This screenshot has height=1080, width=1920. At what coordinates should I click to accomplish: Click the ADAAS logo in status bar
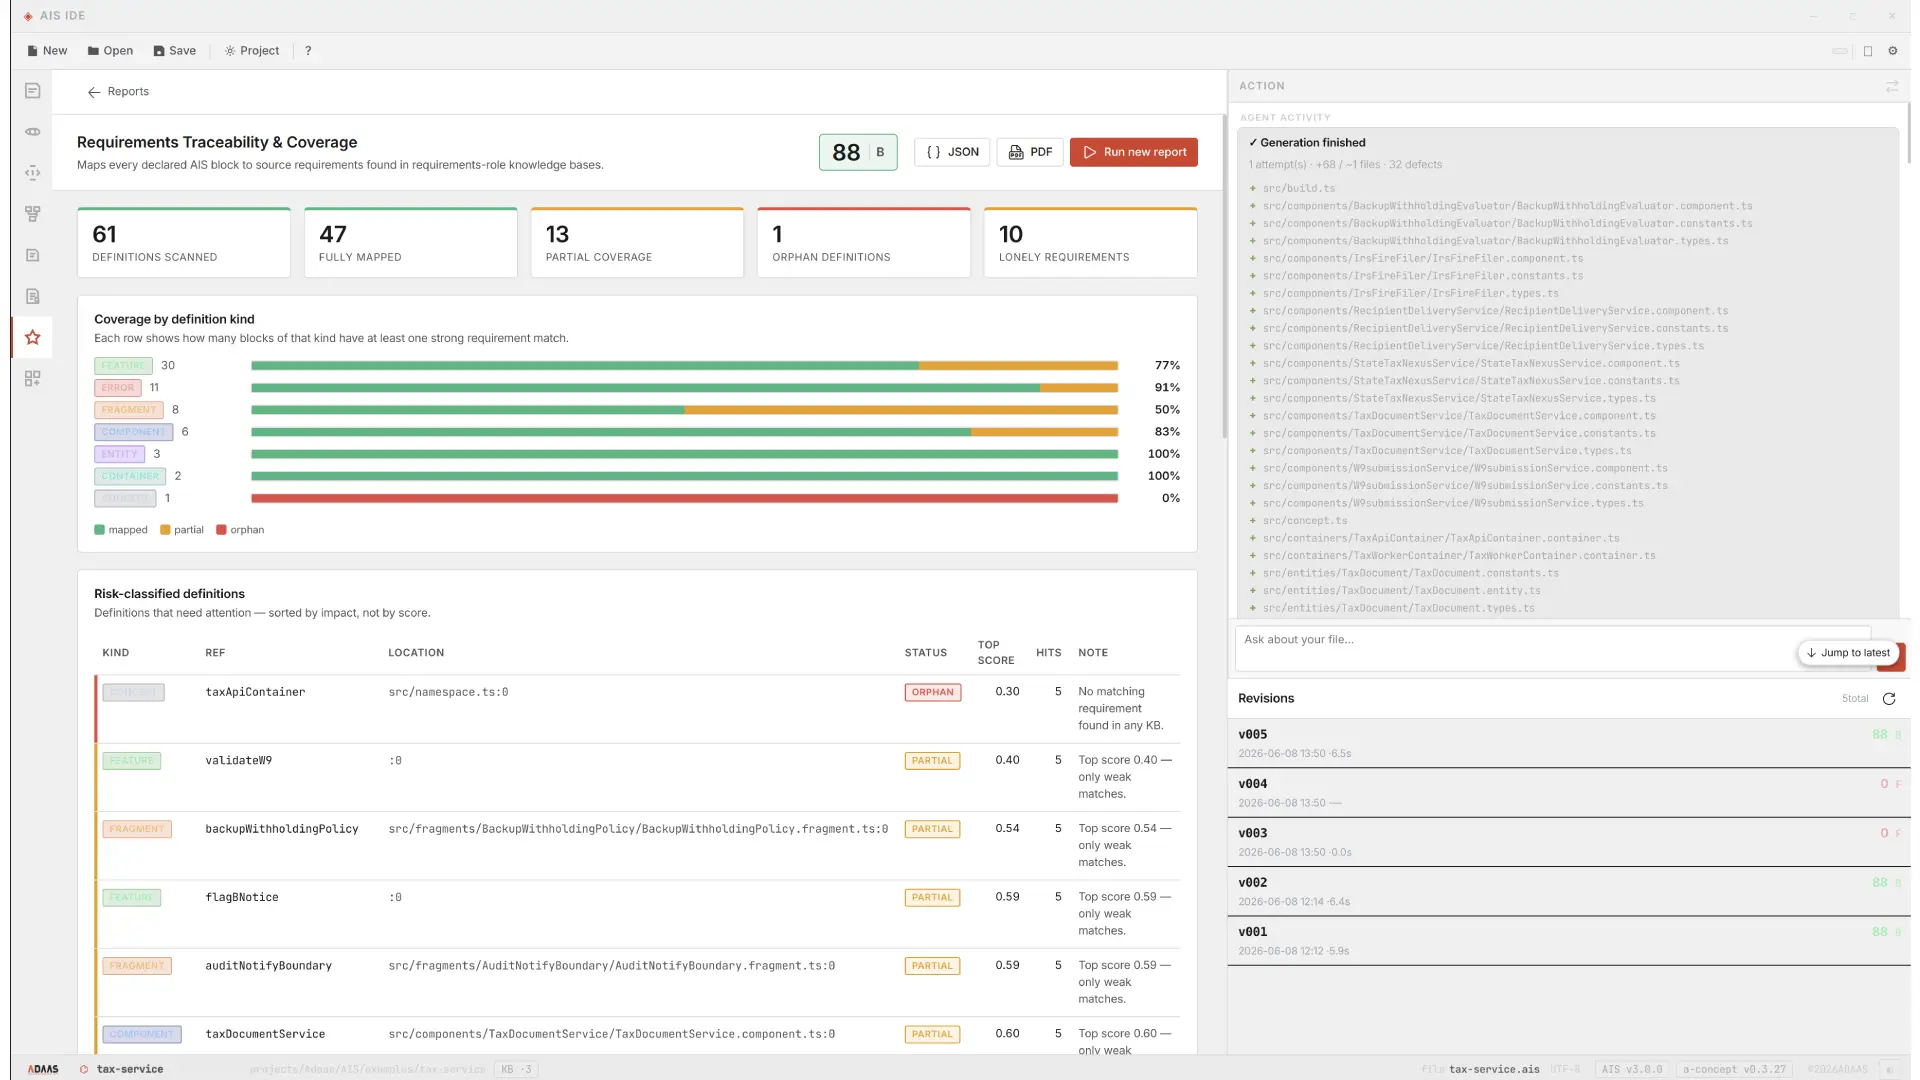point(43,1069)
